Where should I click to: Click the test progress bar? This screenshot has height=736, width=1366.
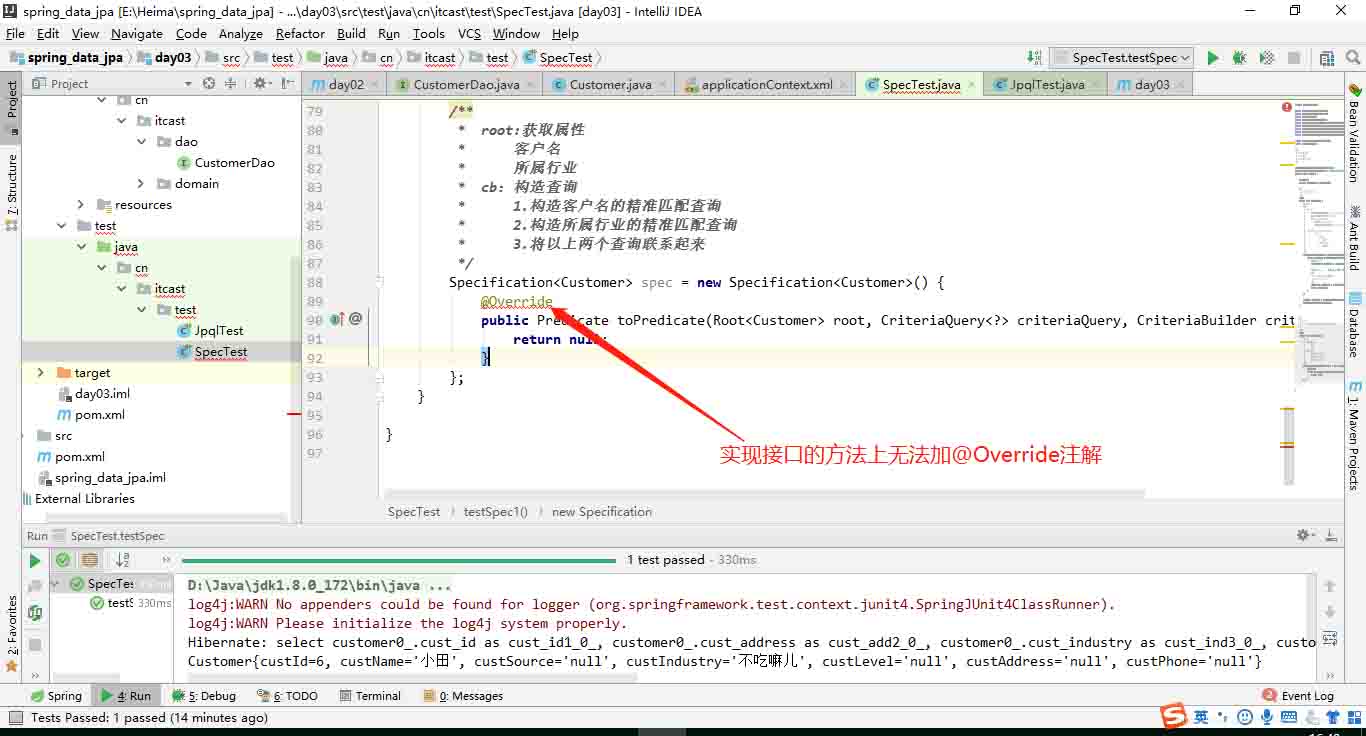coord(399,561)
